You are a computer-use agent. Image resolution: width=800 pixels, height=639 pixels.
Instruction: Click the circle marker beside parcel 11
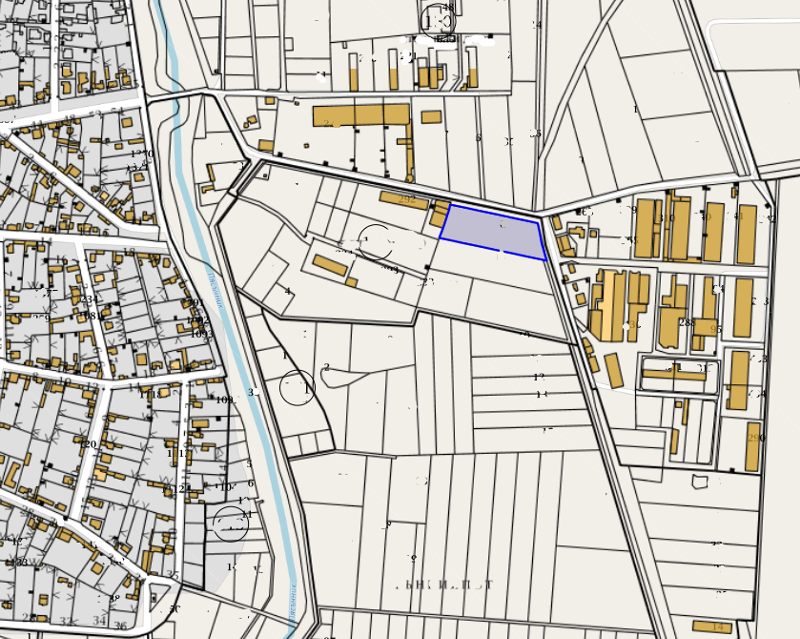(x=231, y=523)
